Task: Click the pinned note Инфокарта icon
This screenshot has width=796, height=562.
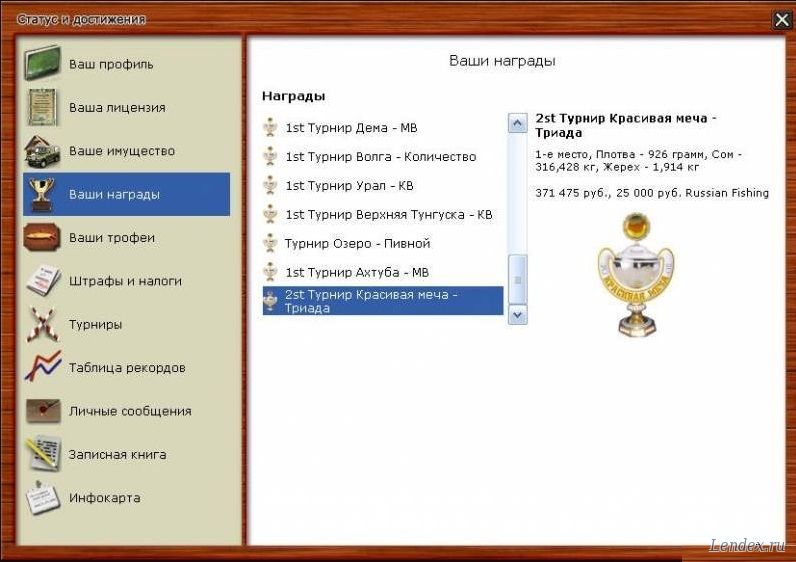Action: (42, 497)
